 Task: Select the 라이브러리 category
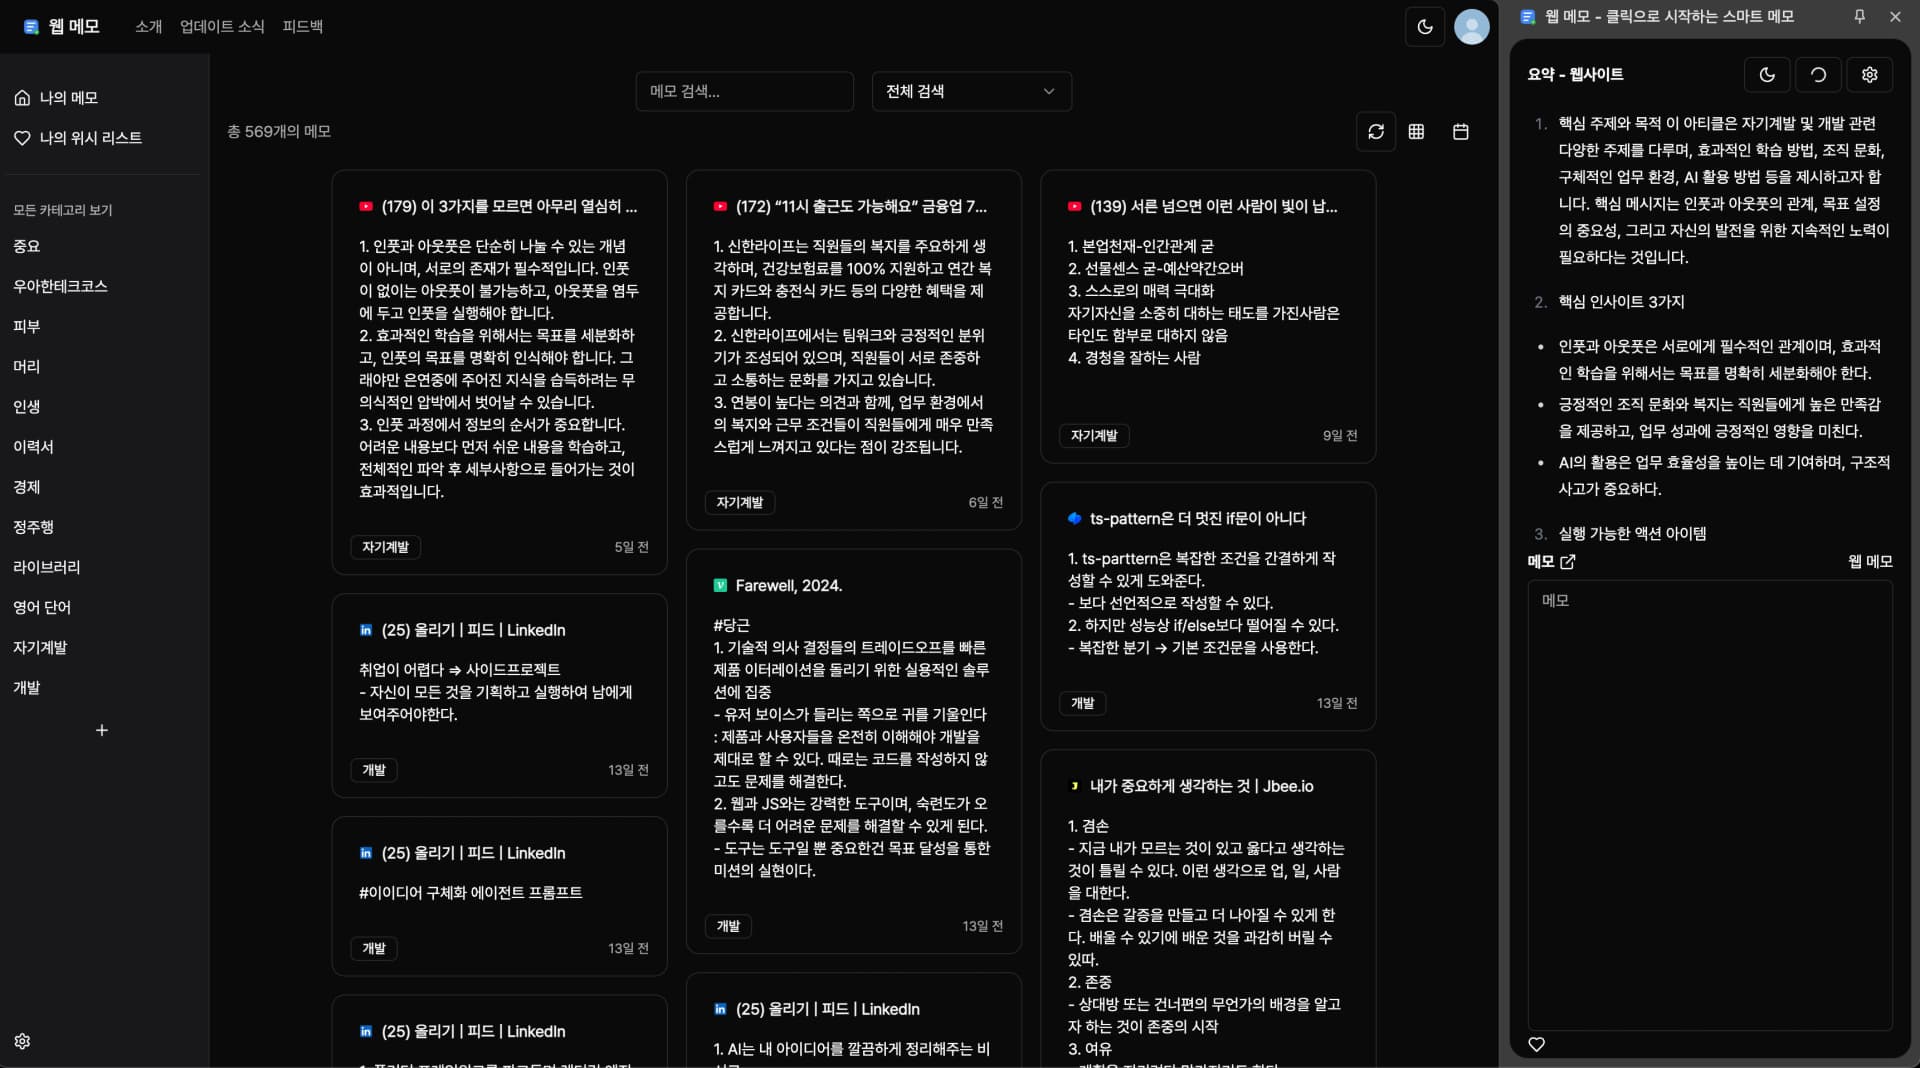pyautogui.click(x=46, y=567)
